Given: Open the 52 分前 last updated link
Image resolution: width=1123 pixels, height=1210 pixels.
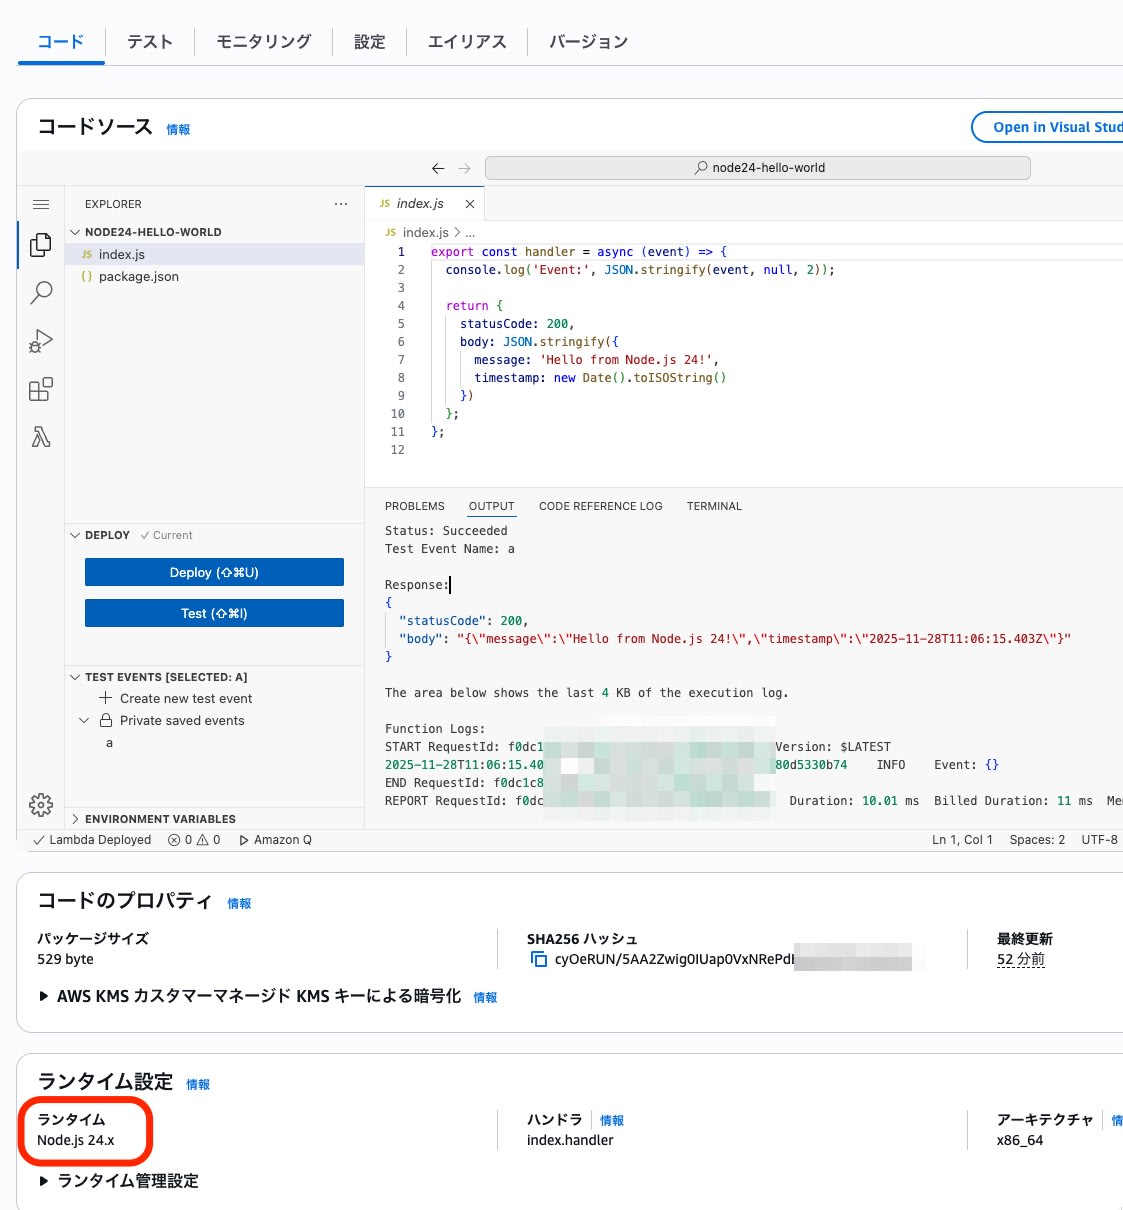Looking at the screenshot, I should [1020, 958].
